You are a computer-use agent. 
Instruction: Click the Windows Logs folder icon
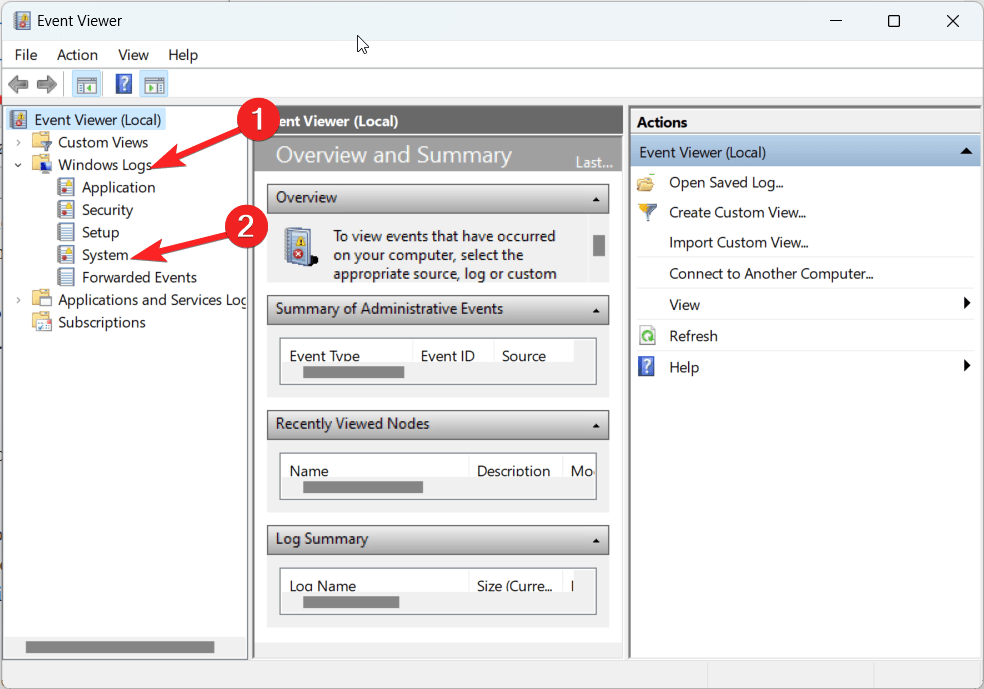[x=41, y=164]
